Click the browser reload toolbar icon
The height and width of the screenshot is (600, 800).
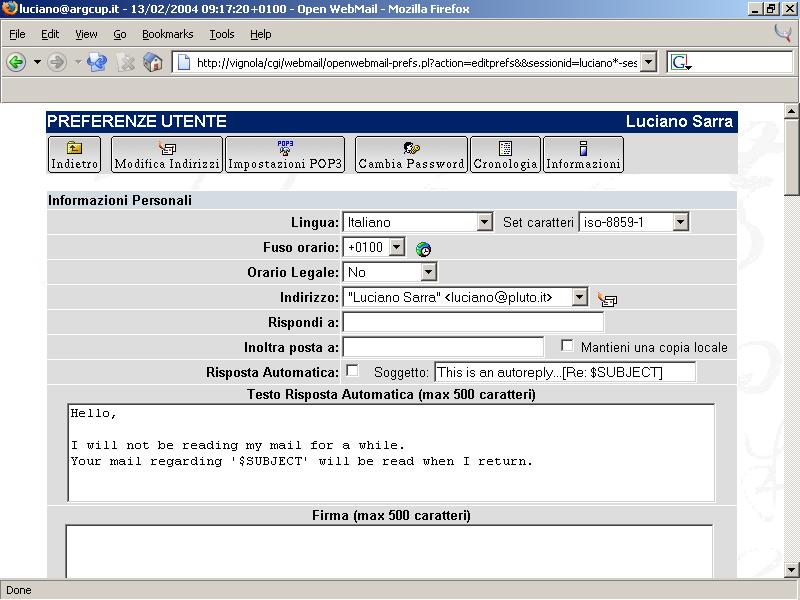97,63
